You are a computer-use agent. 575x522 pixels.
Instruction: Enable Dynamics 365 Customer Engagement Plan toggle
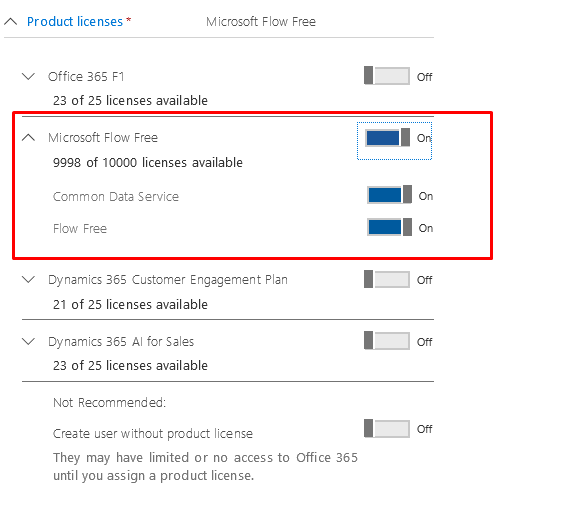[387, 279]
